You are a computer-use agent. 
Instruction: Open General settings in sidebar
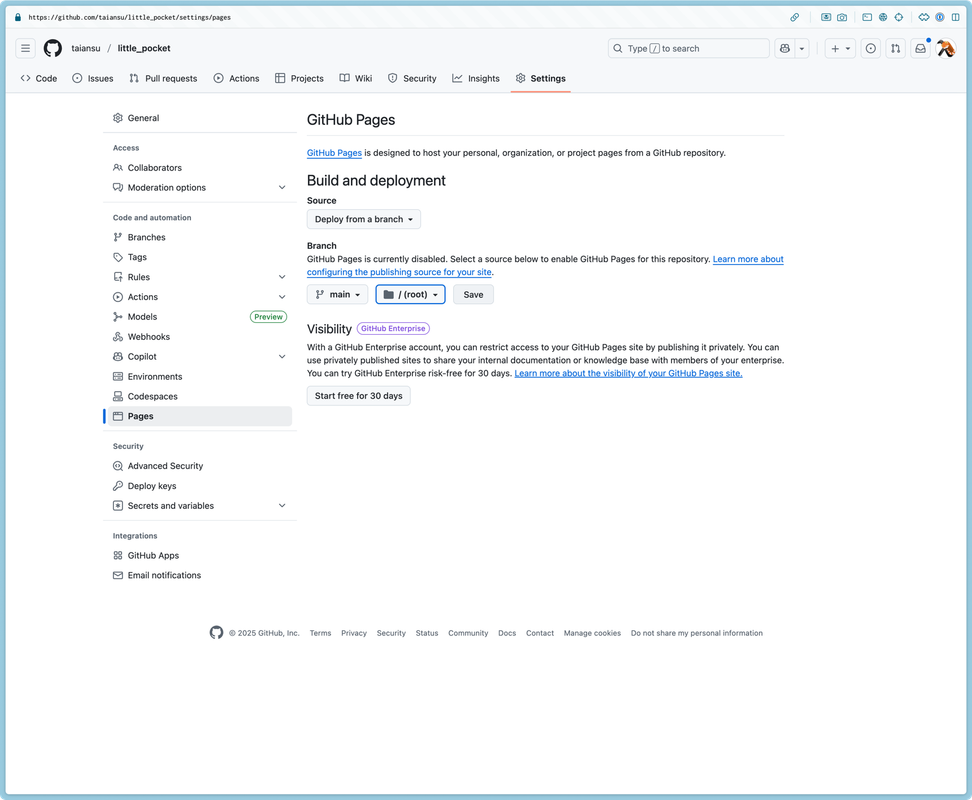click(200, 118)
